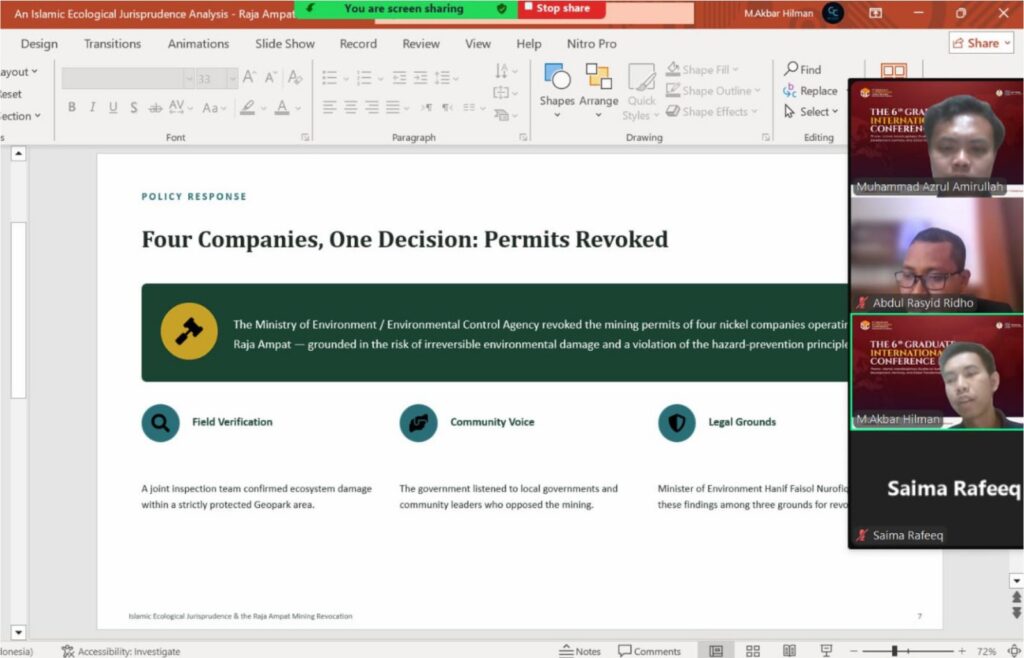The width and height of the screenshot is (1024, 658).
Task: Switch to Slide Sorter view
Action: (x=753, y=651)
